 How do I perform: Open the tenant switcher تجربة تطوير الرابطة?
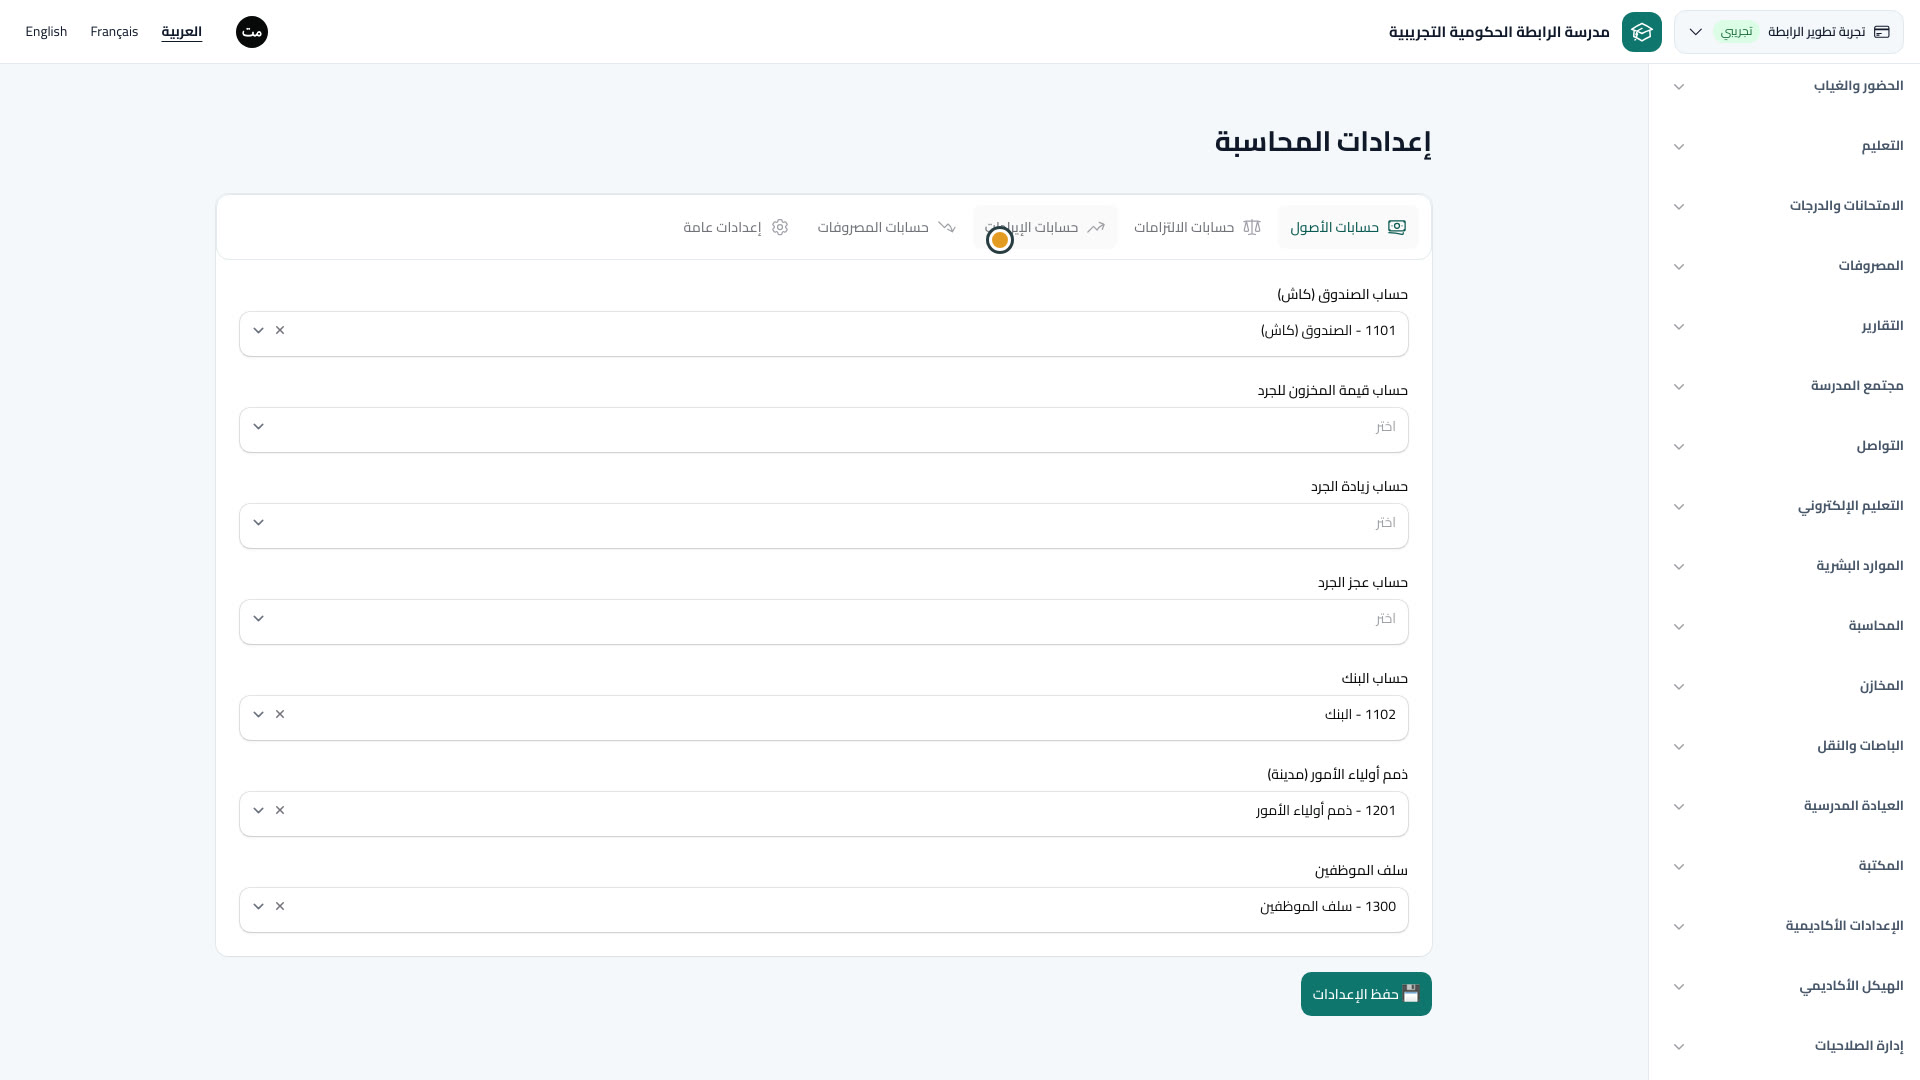[1788, 32]
